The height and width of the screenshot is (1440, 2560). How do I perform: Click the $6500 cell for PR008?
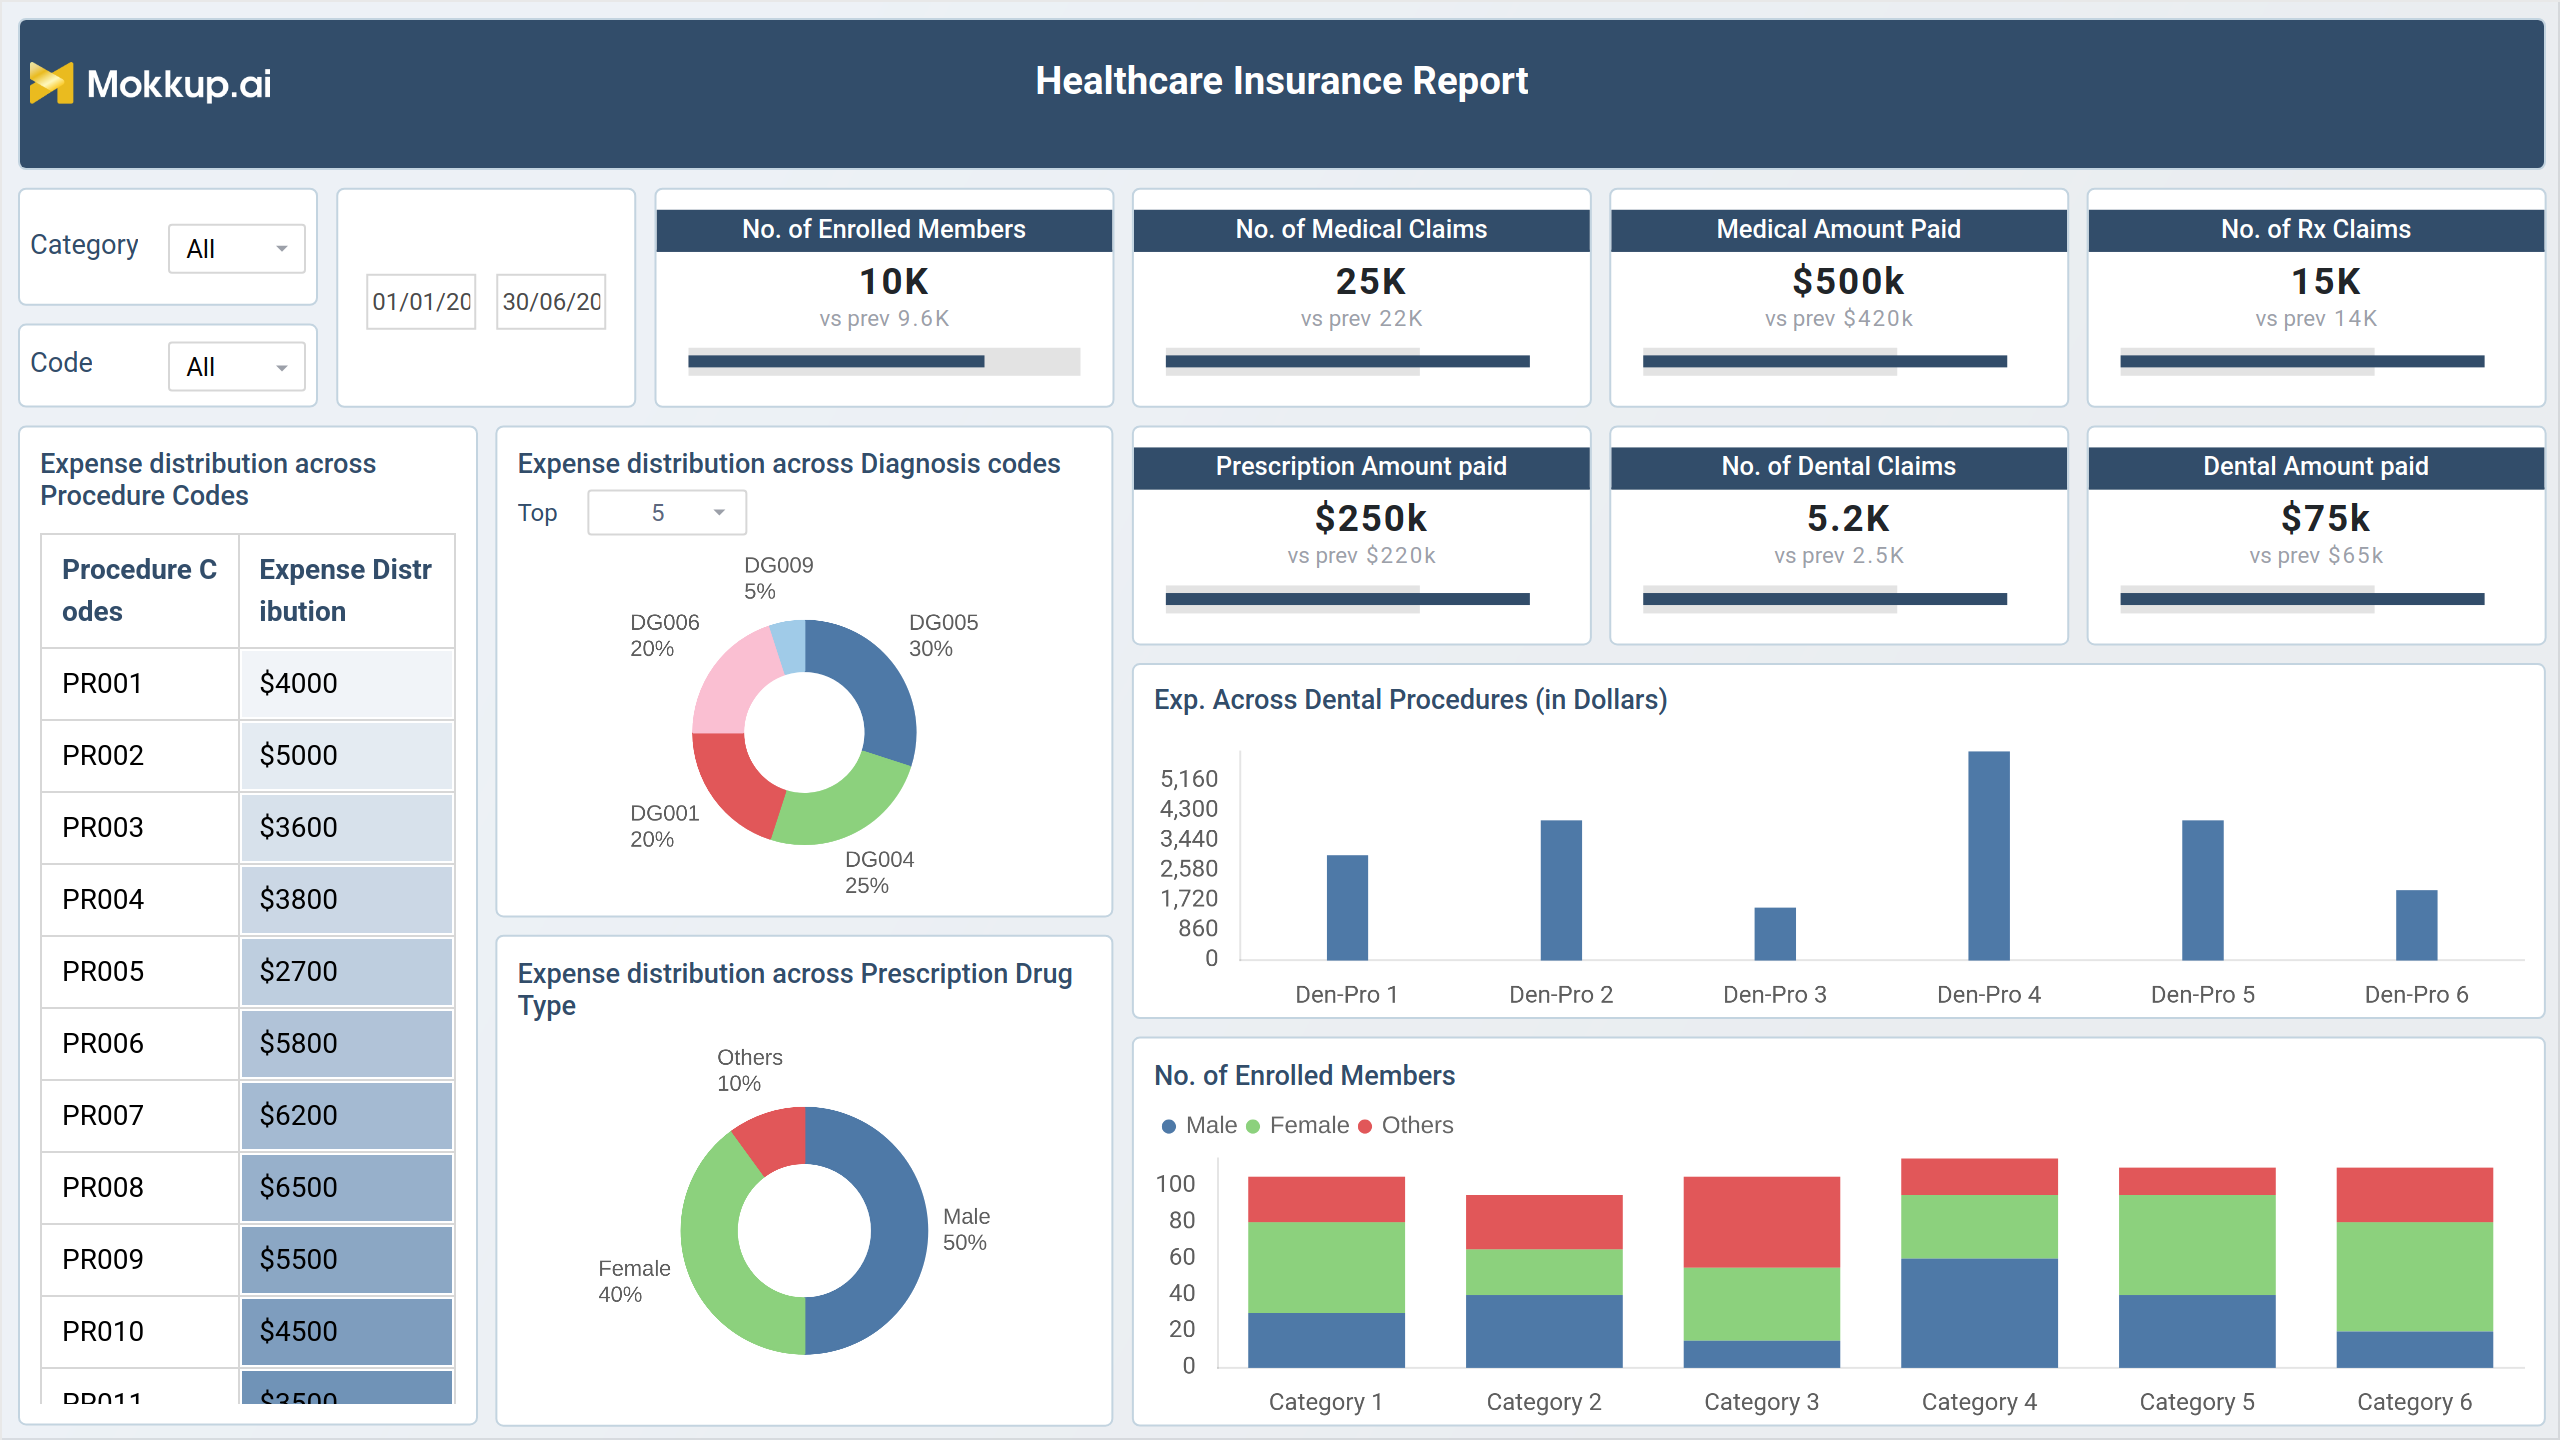coord(346,1188)
